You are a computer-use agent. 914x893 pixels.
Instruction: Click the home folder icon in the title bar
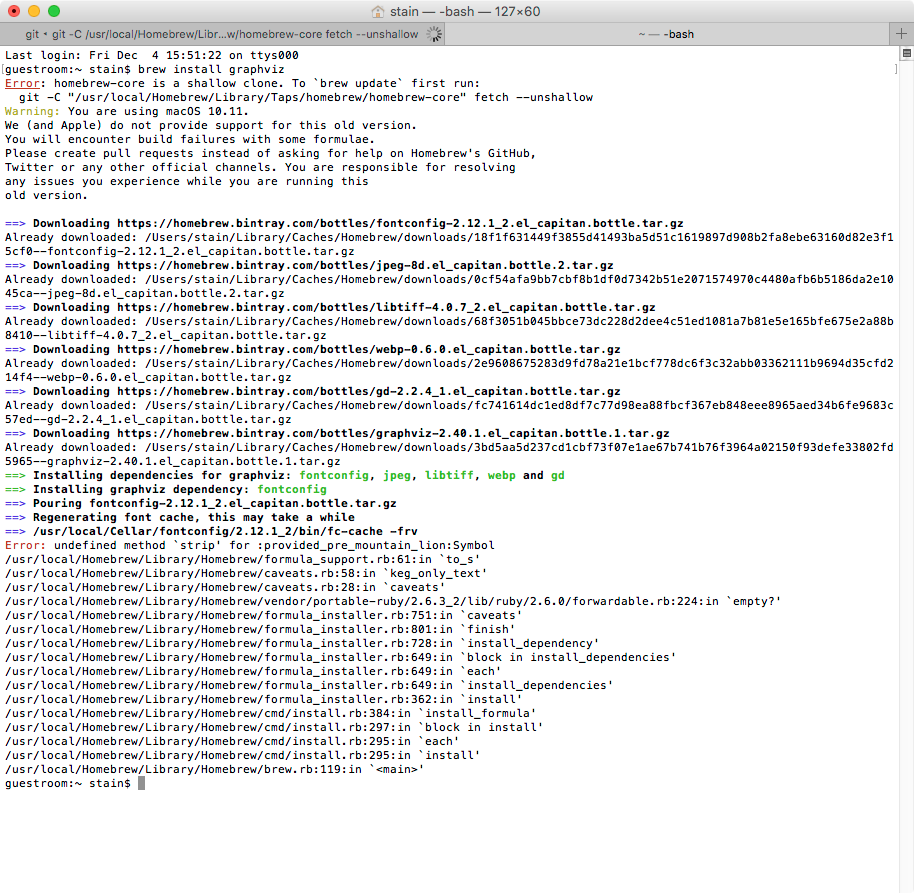[378, 12]
